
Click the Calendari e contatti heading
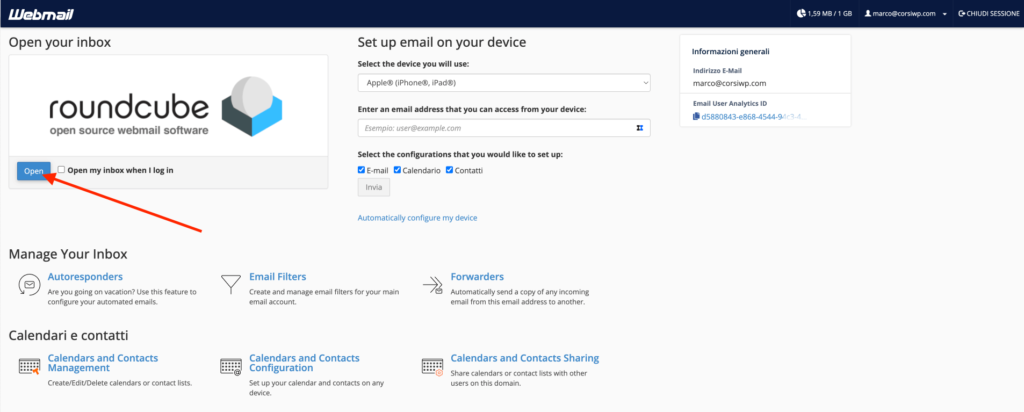(x=68, y=336)
